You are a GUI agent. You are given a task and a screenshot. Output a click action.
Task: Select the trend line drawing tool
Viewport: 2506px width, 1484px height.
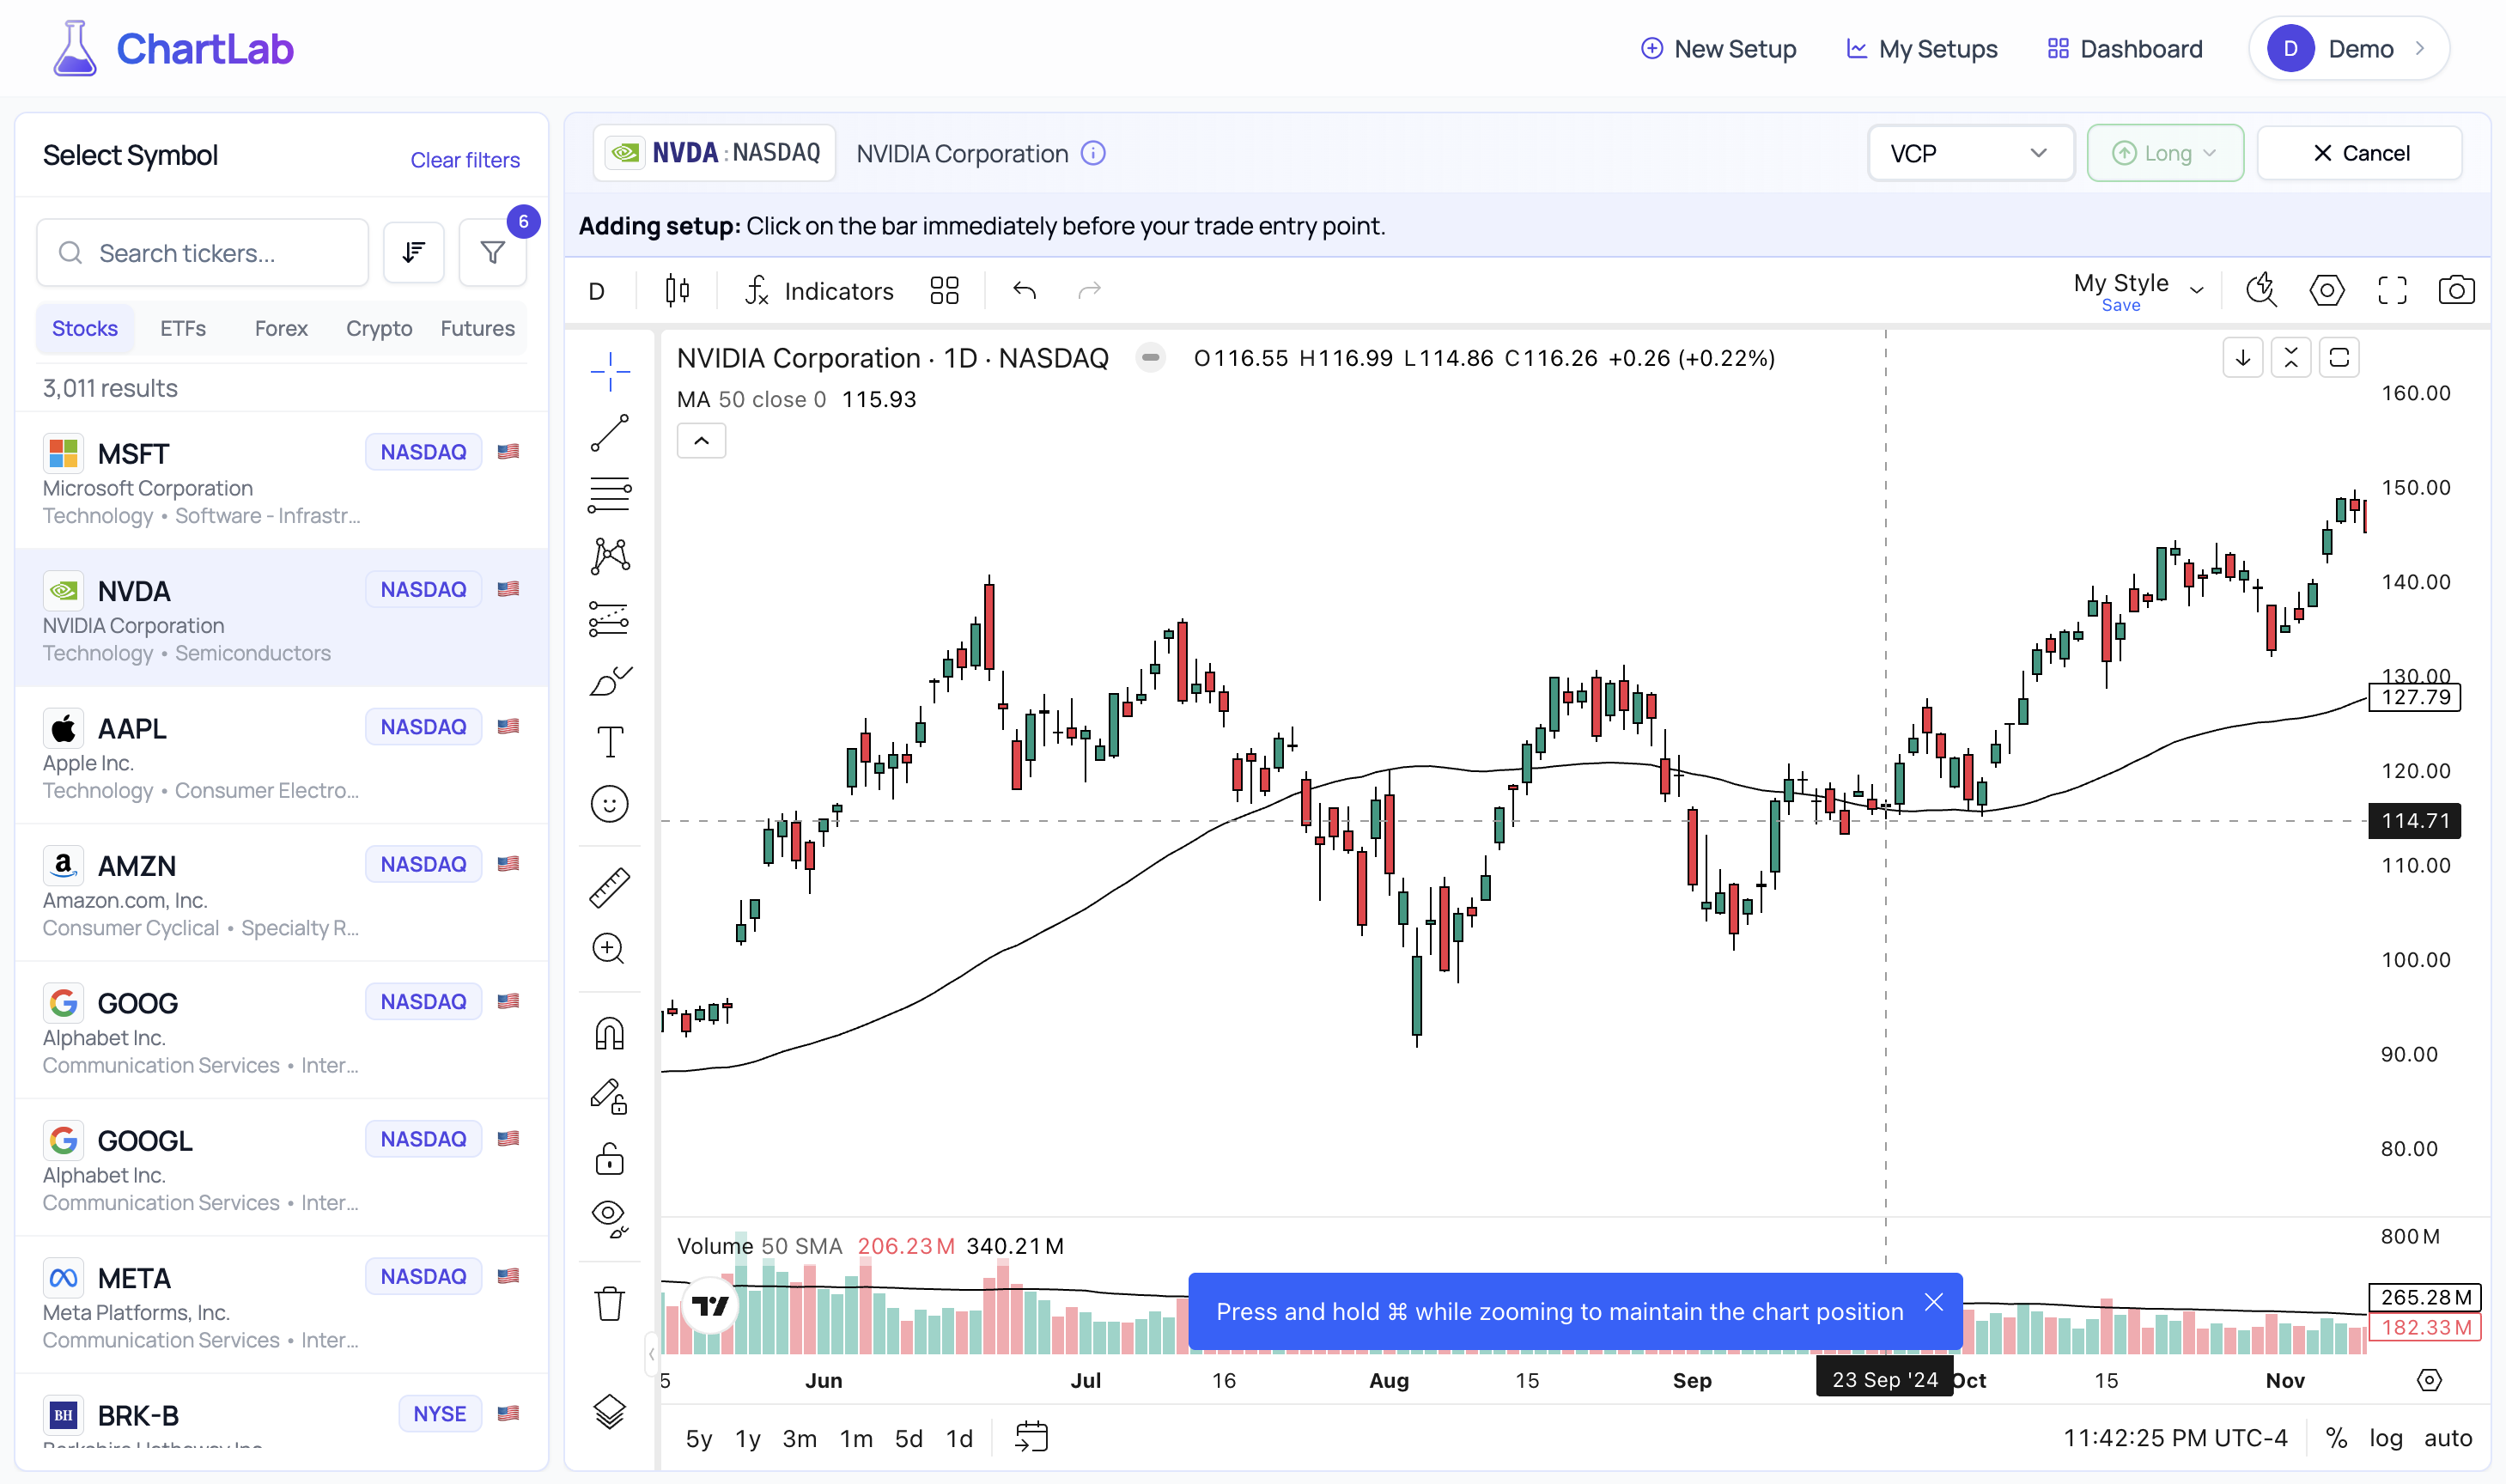coord(609,433)
